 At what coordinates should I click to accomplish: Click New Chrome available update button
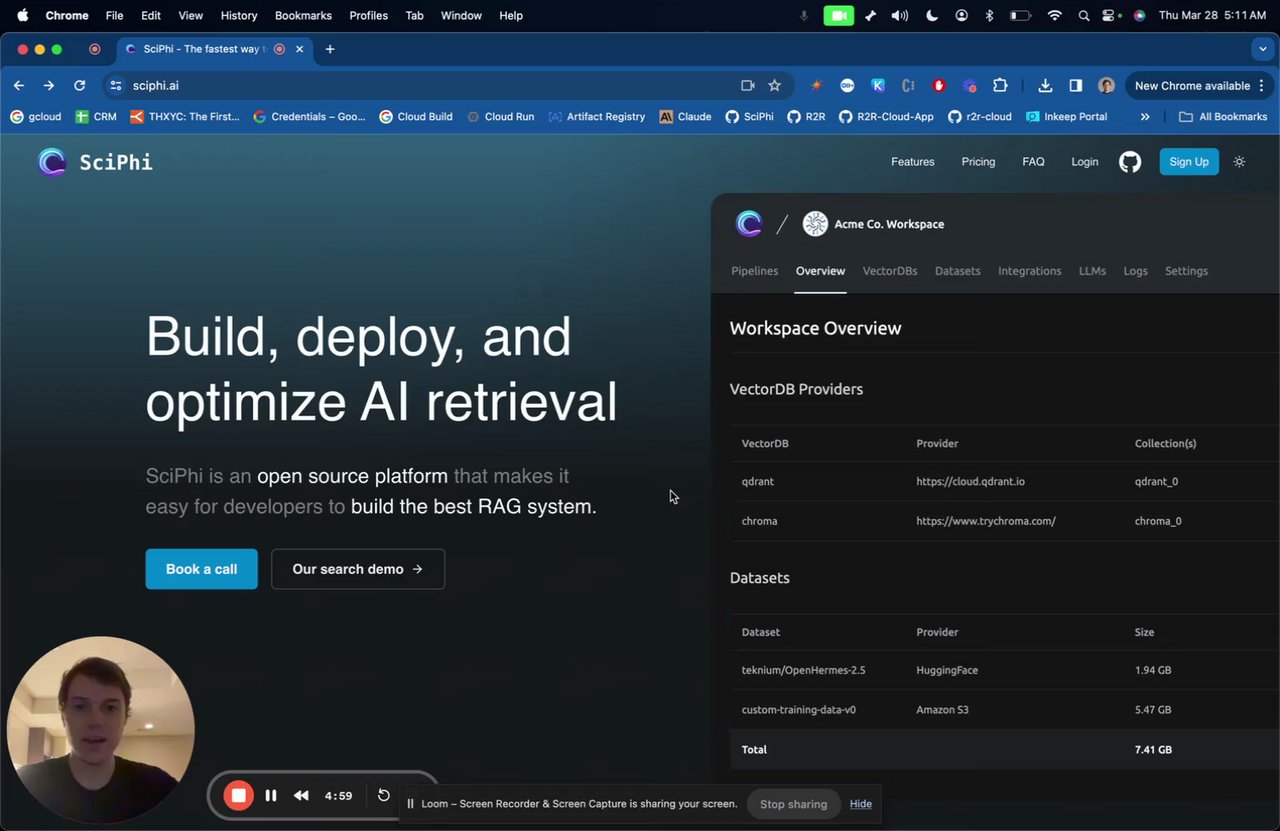[x=1199, y=86]
